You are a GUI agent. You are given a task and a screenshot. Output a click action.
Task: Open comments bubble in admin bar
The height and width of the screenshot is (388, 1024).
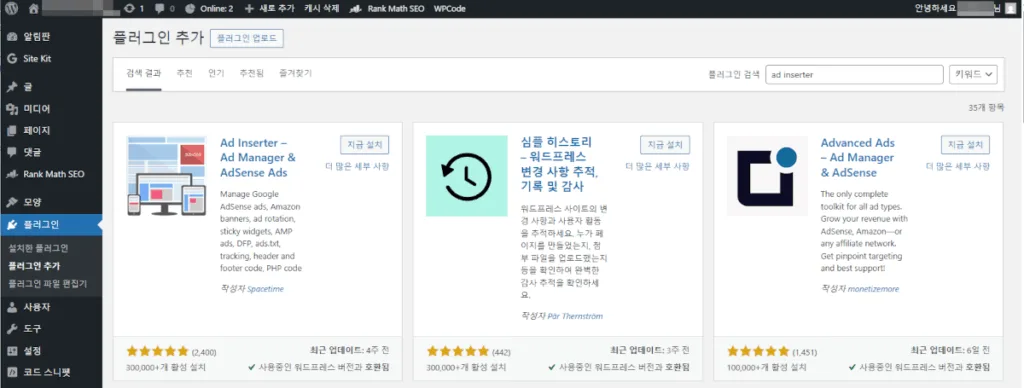[x=165, y=8]
